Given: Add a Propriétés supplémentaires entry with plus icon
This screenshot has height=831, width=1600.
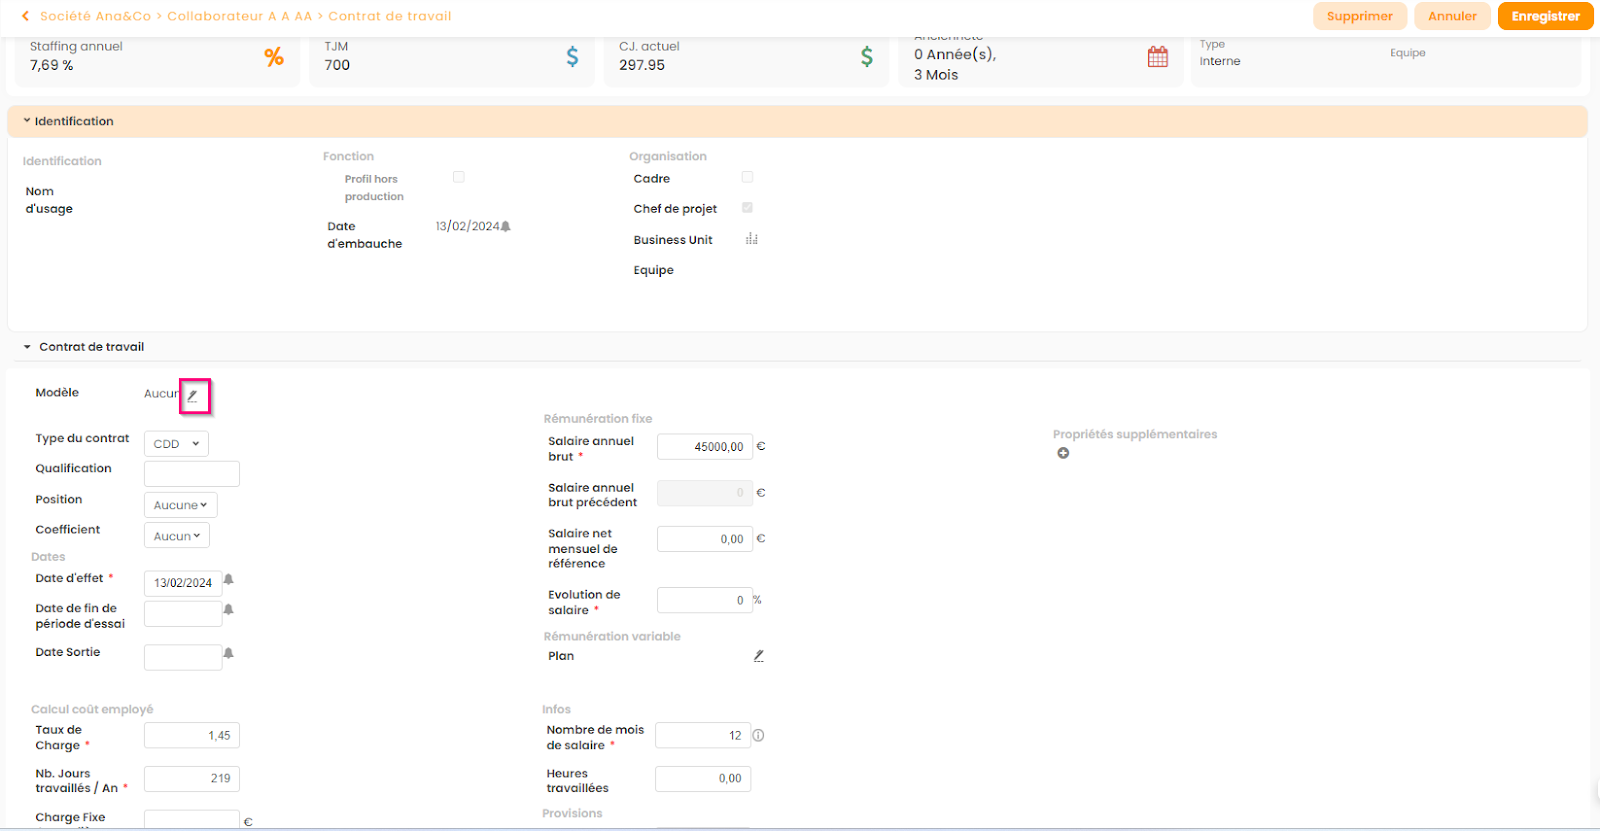Looking at the screenshot, I should point(1063,454).
